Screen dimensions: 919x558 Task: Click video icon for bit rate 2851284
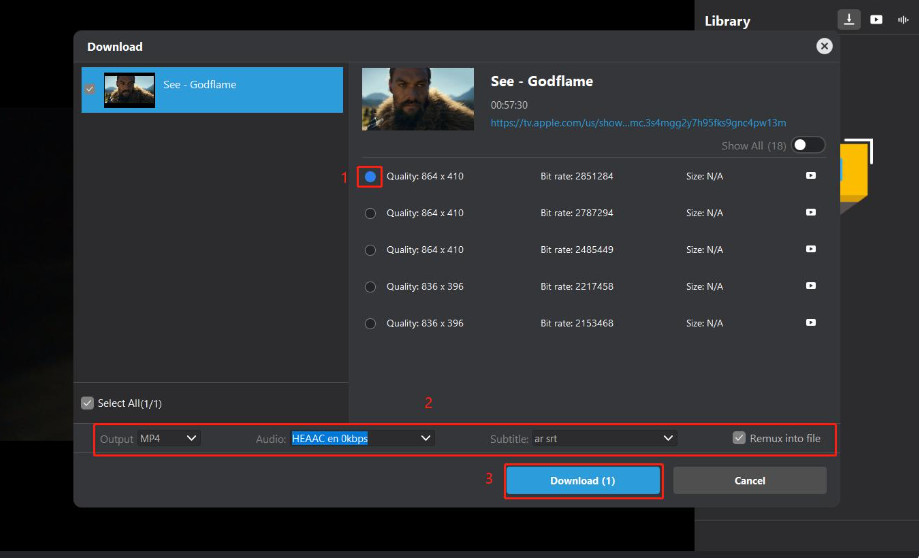coord(811,176)
